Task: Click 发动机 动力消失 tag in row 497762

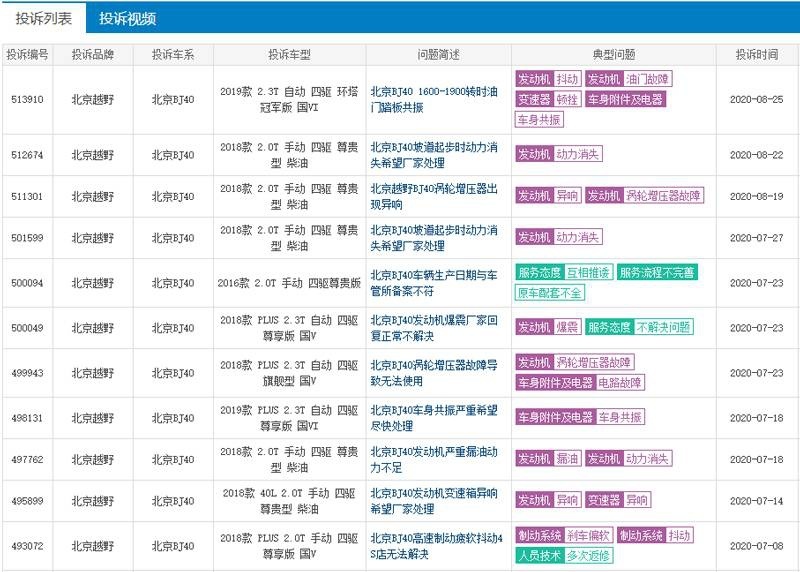Action: click(629, 458)
